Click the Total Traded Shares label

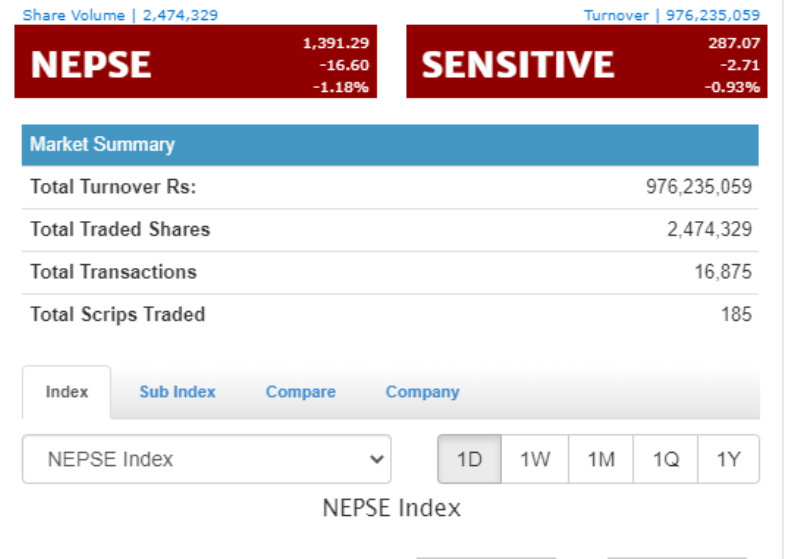pyautogui.click(x=120, y=230)
